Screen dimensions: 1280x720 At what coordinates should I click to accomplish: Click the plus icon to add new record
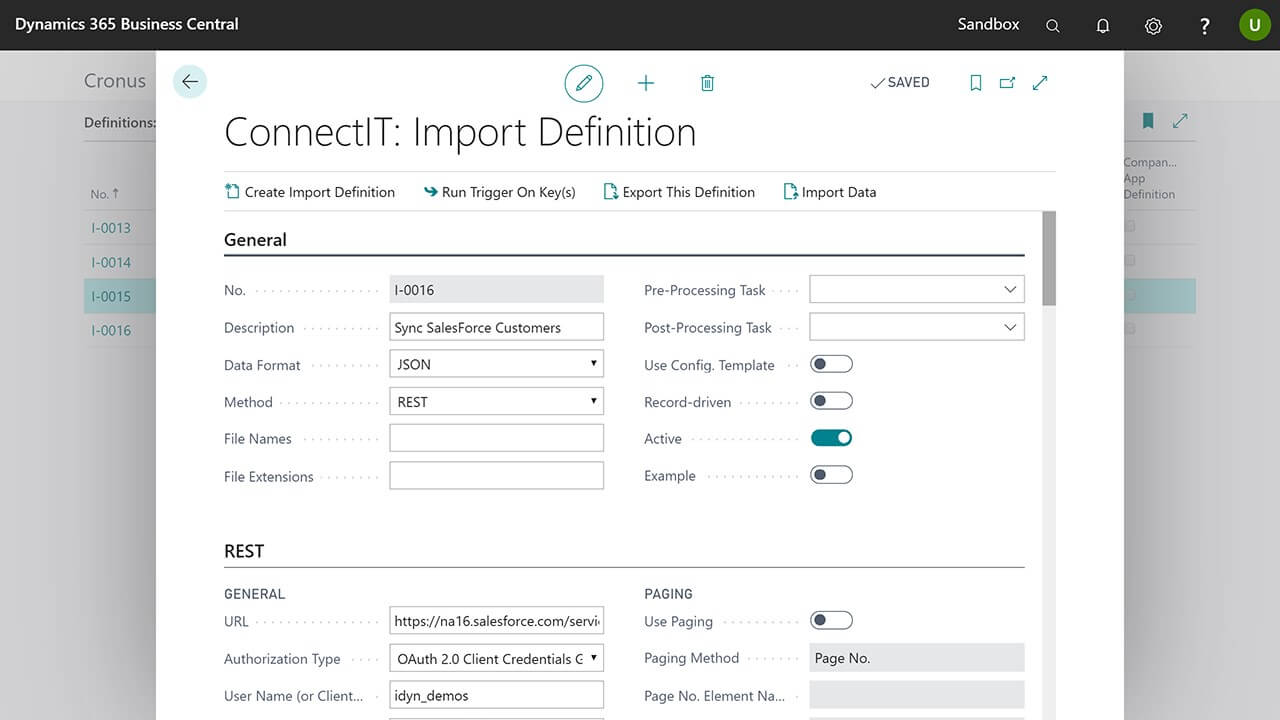click(646, 83)
